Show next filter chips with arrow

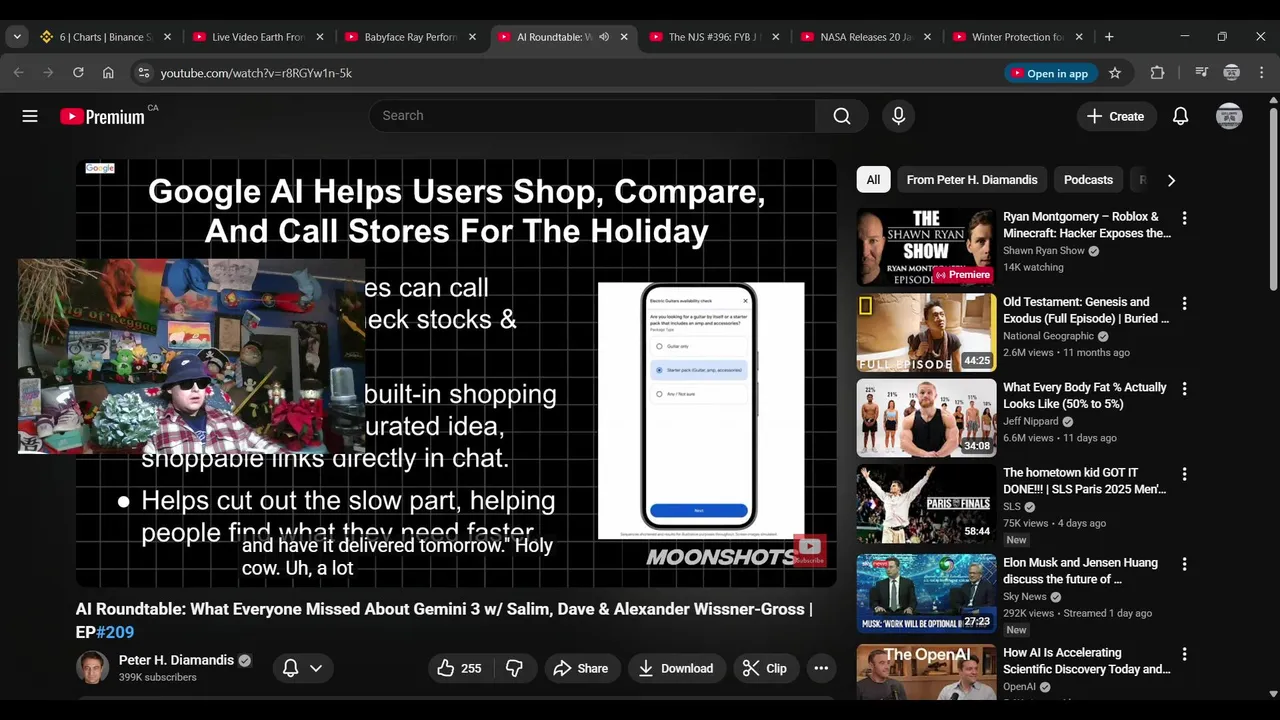[1171, 180]
